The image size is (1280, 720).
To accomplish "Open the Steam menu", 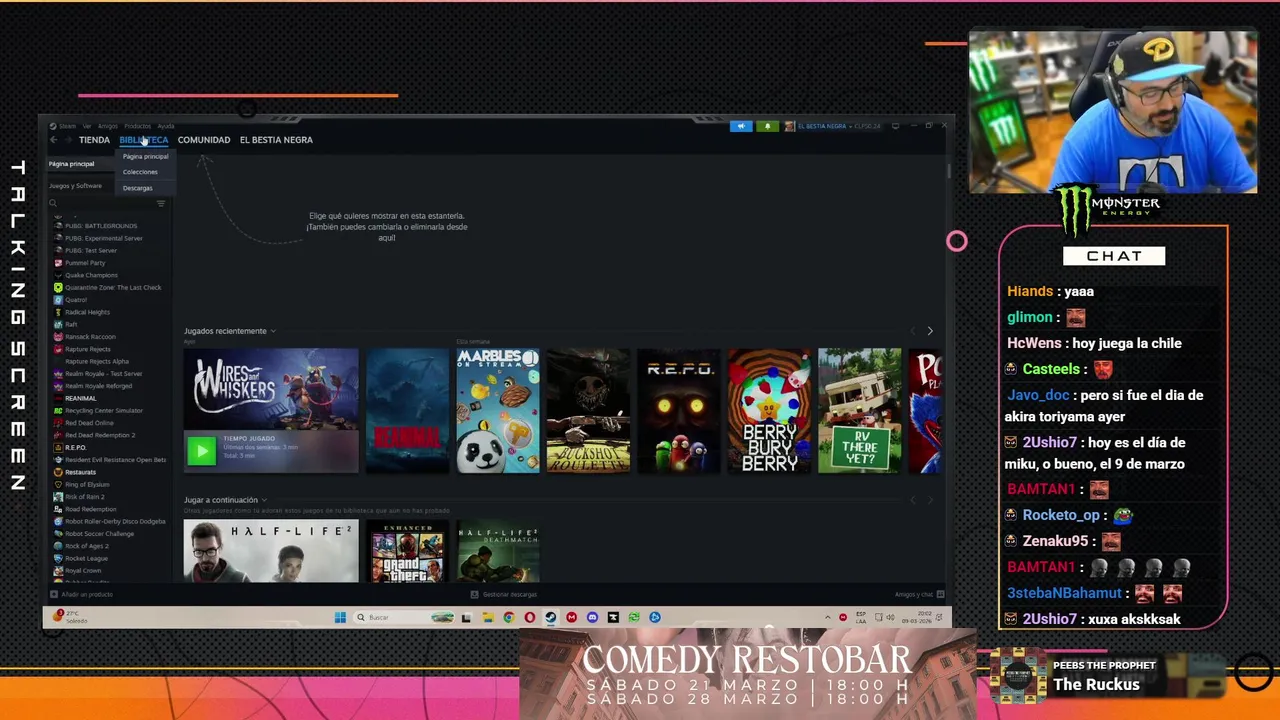I will pos(67,126).
